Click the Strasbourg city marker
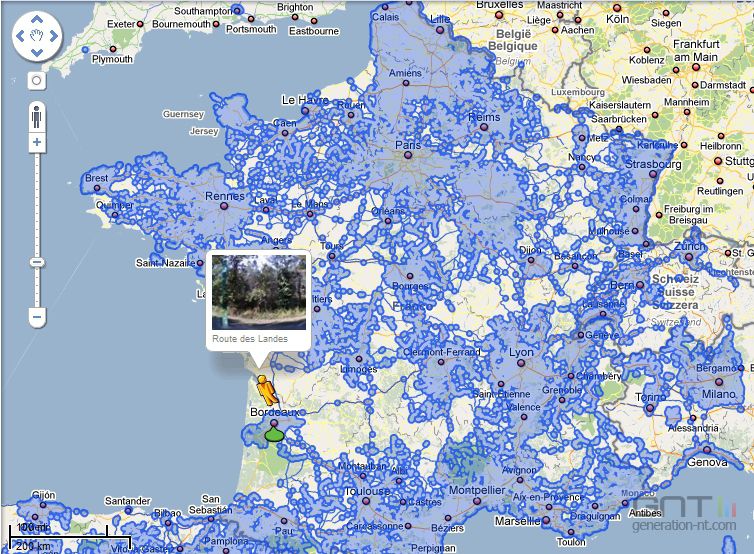Viewport: 754px width, 554px height. pos(653,174)
